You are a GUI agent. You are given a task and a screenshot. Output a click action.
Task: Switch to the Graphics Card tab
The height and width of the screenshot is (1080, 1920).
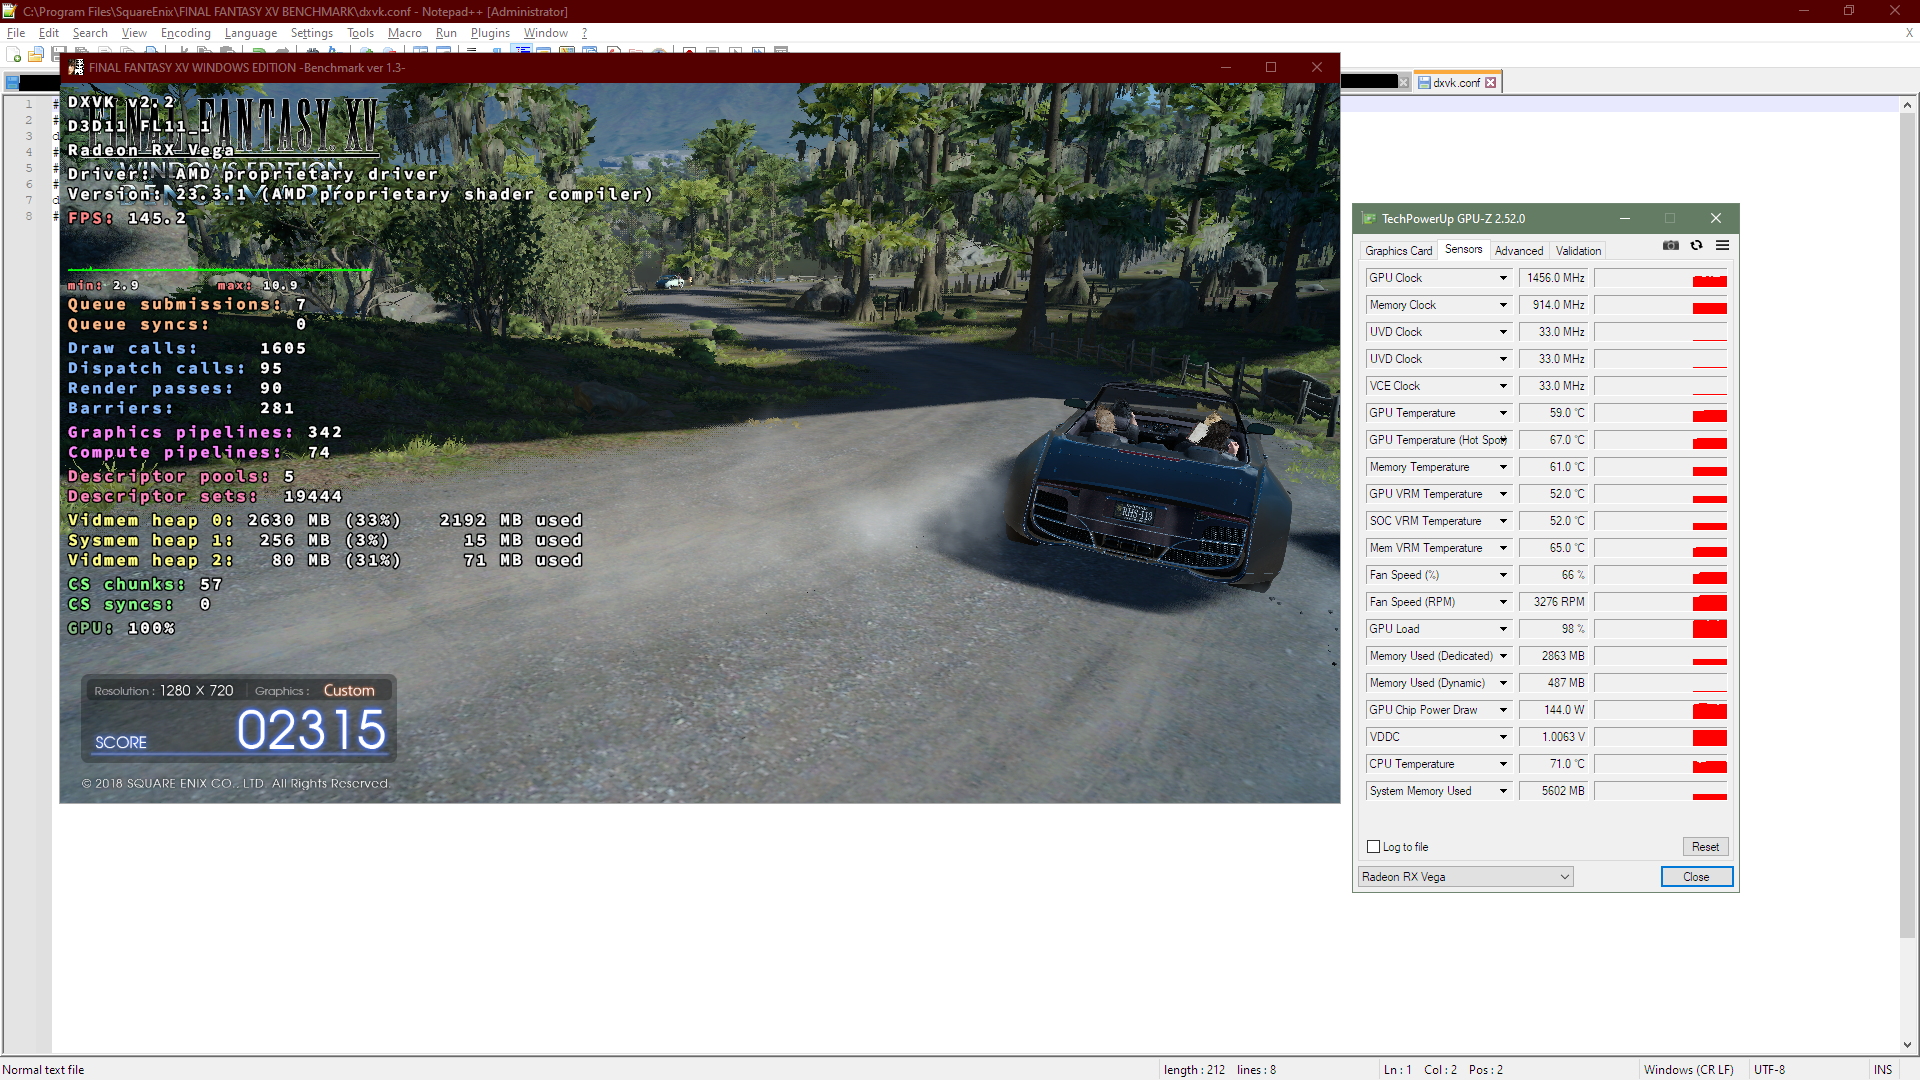point(1399,250)
